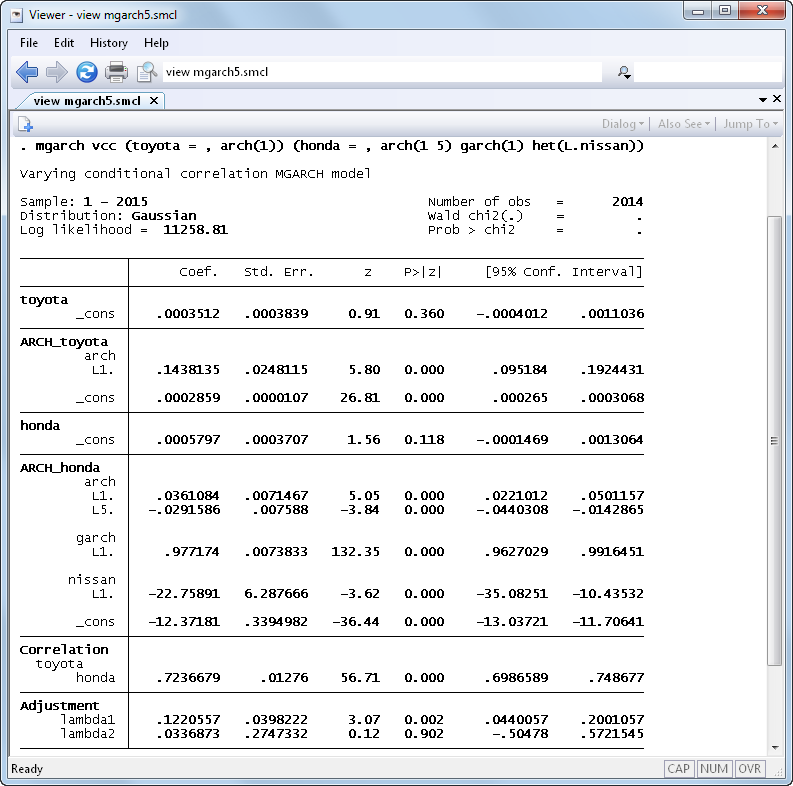
Task: Click the L5. arch row label
Action: (103, 510)
